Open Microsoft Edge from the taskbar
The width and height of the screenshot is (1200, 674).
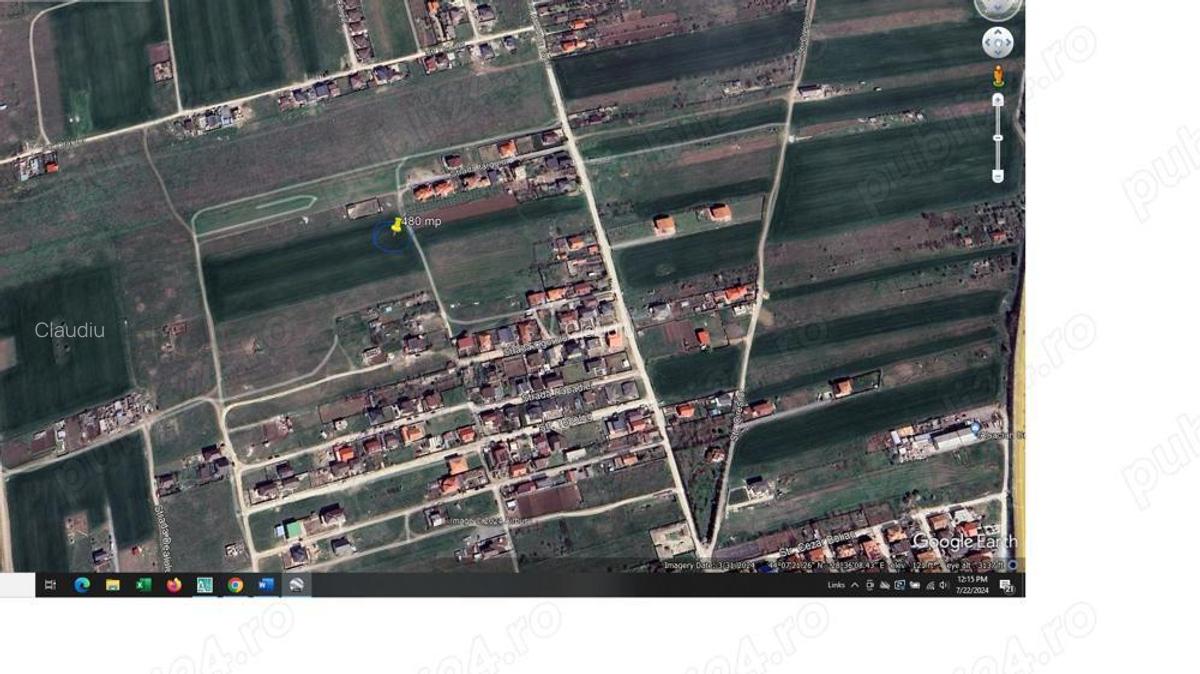pyautogui.click(x=82, y=585)
